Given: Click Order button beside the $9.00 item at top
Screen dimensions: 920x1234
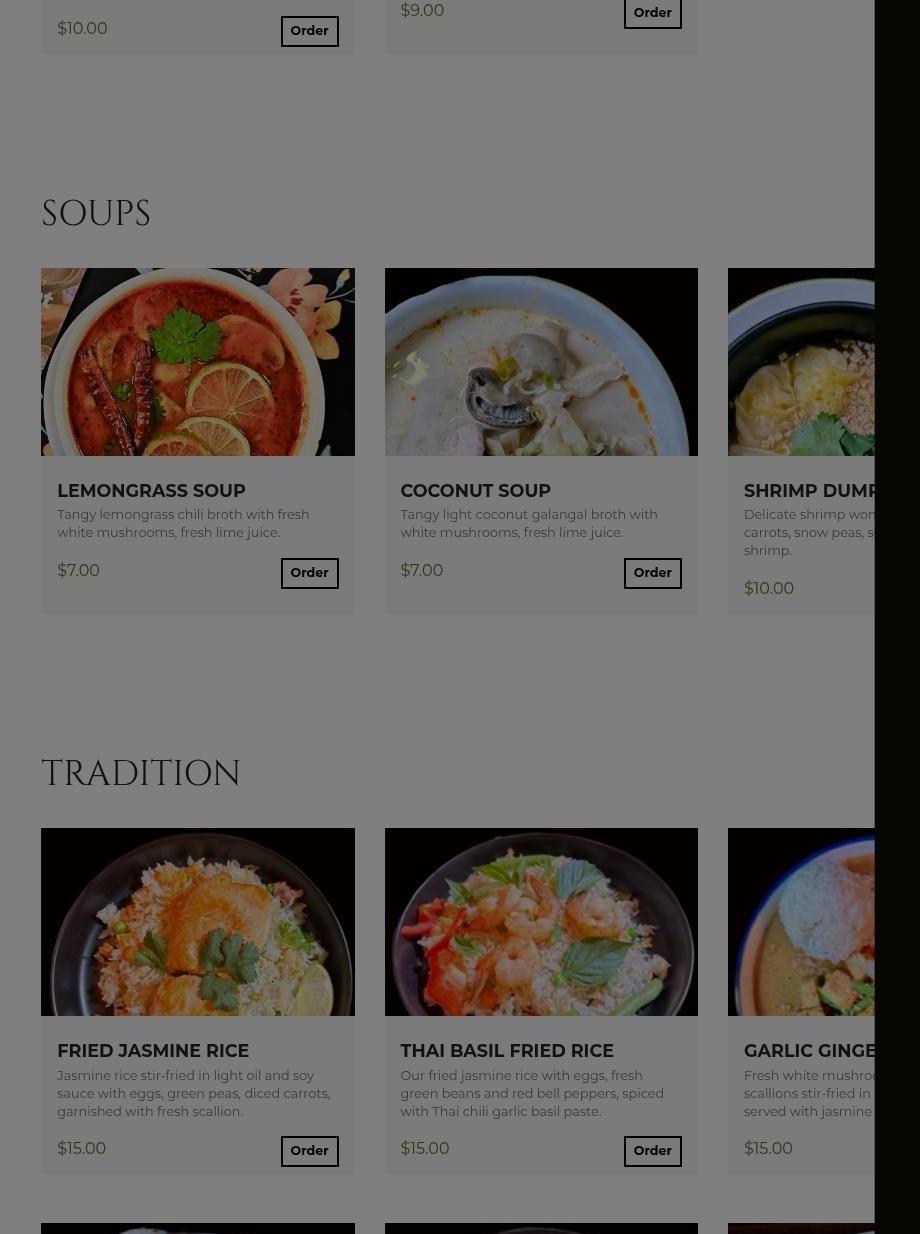Looking at the screenshot, I should tap(652, 13).
